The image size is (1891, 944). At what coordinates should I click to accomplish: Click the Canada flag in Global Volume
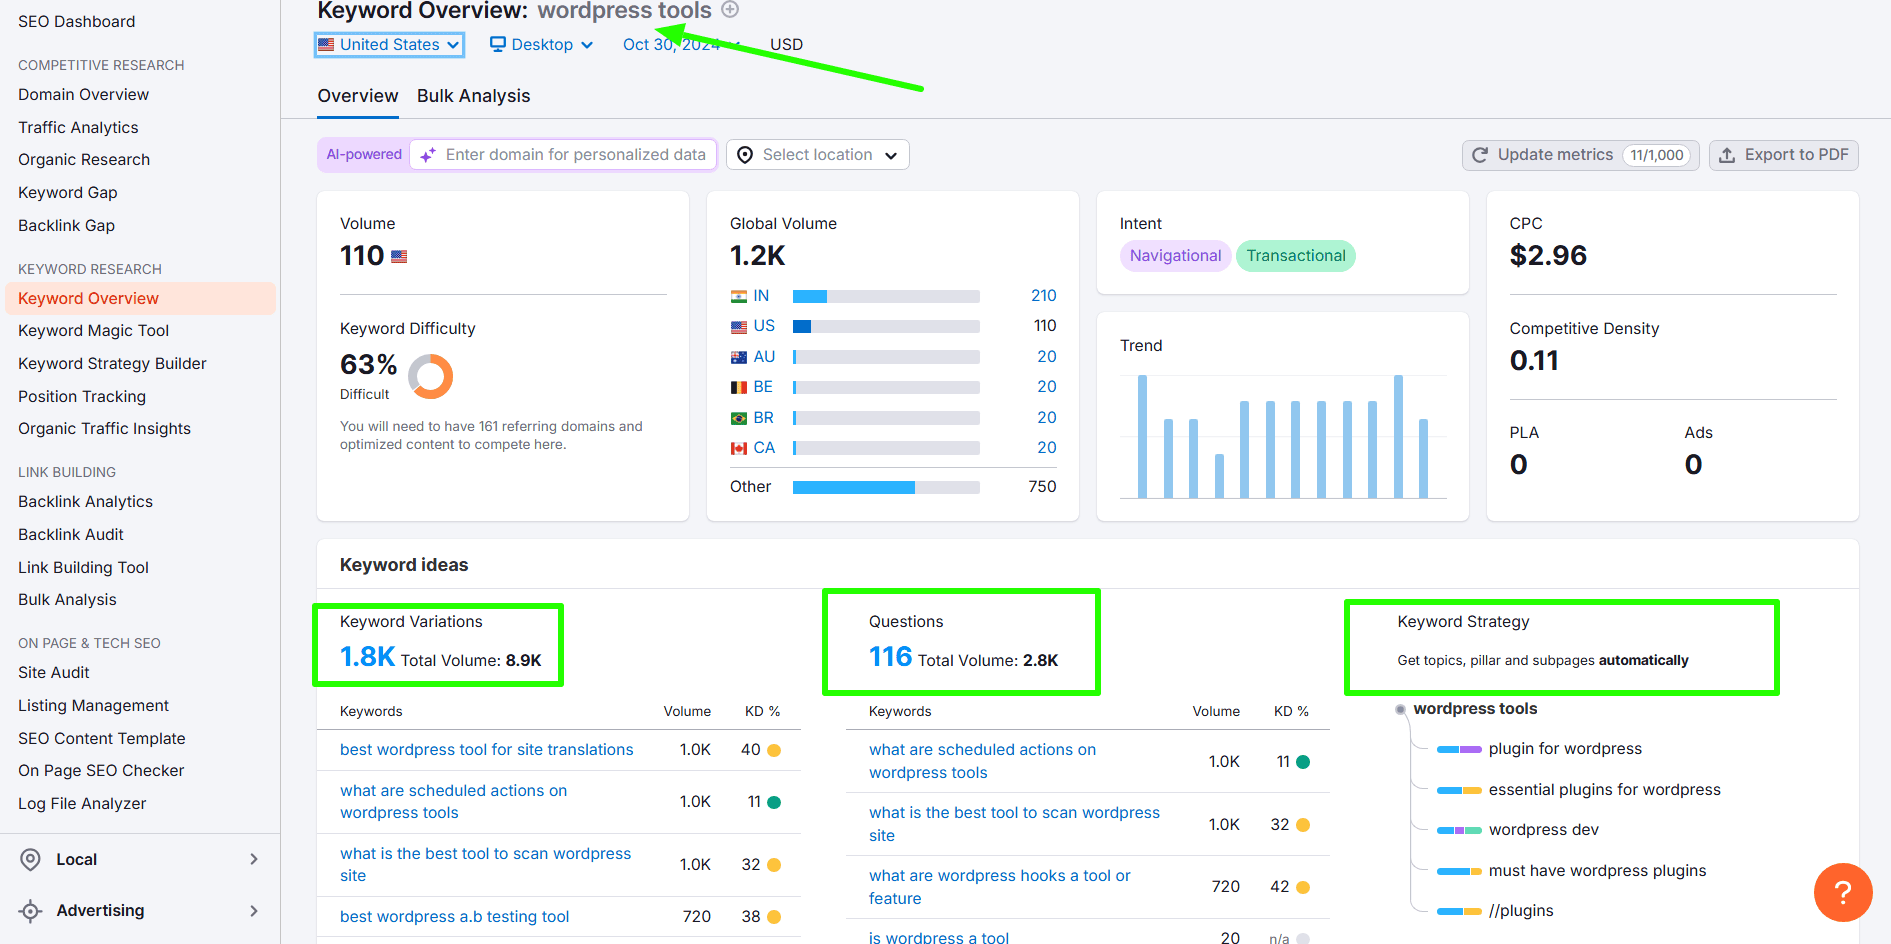coord(739,448)
